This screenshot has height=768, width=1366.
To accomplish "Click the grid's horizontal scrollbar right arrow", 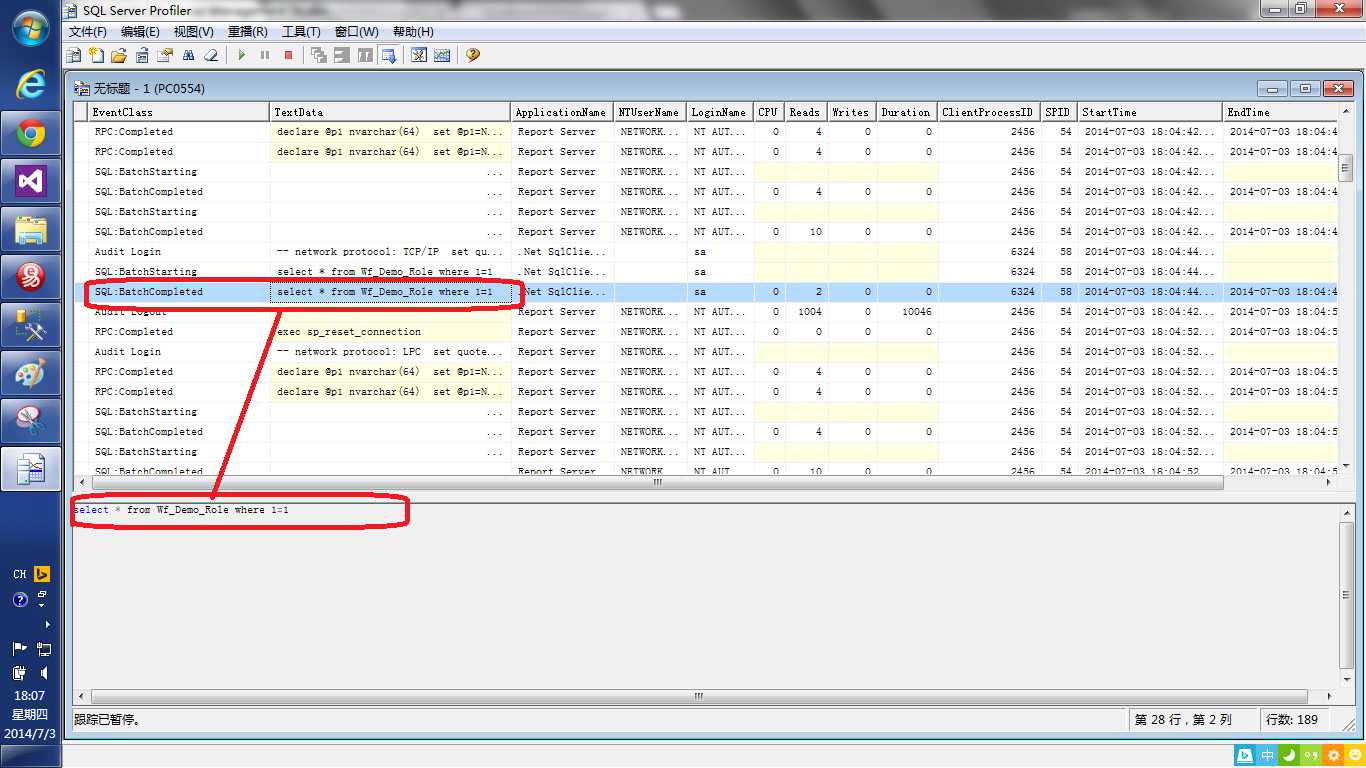I will pyautogui.click(x=1329, y=482).
